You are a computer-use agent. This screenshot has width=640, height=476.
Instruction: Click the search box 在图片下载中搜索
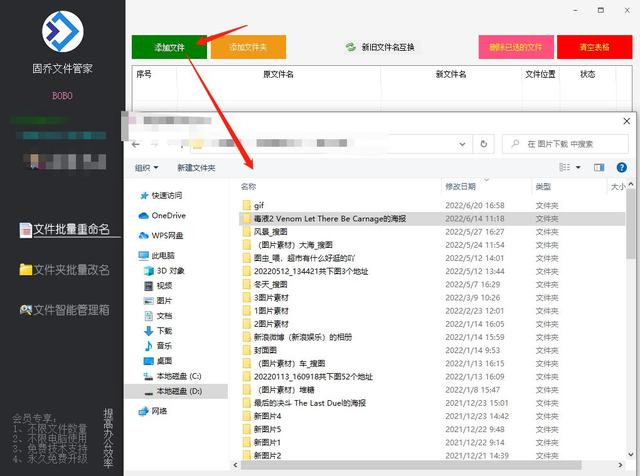coord(571,144)
